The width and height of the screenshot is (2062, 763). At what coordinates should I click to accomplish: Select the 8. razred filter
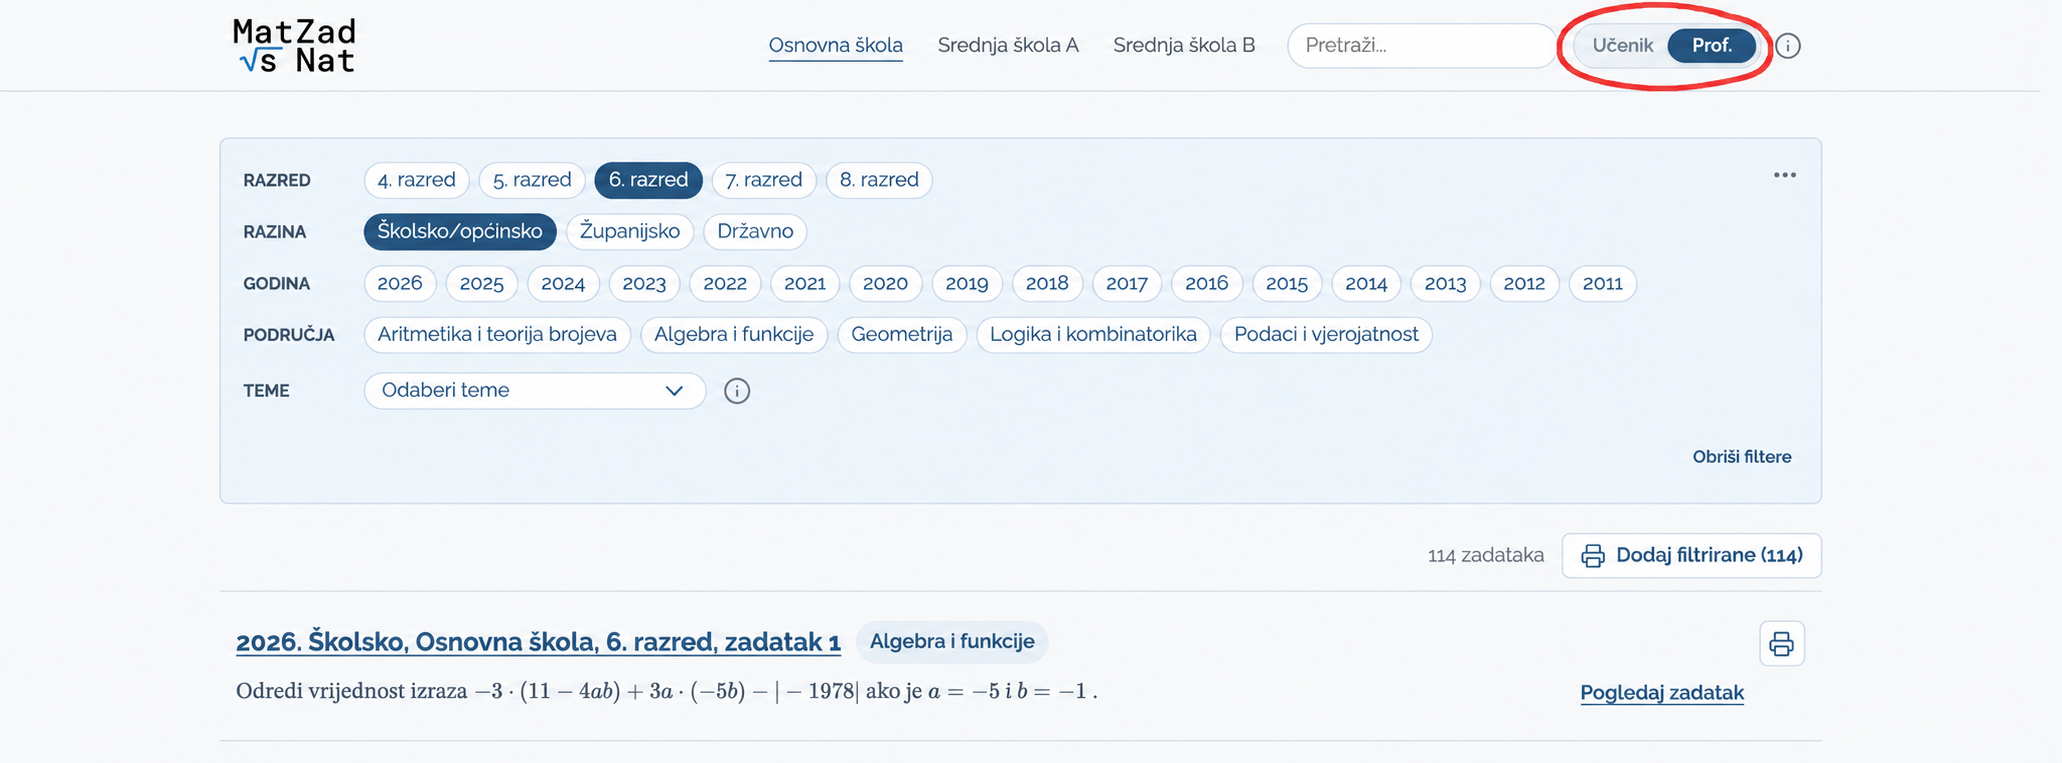pos(879,180)
